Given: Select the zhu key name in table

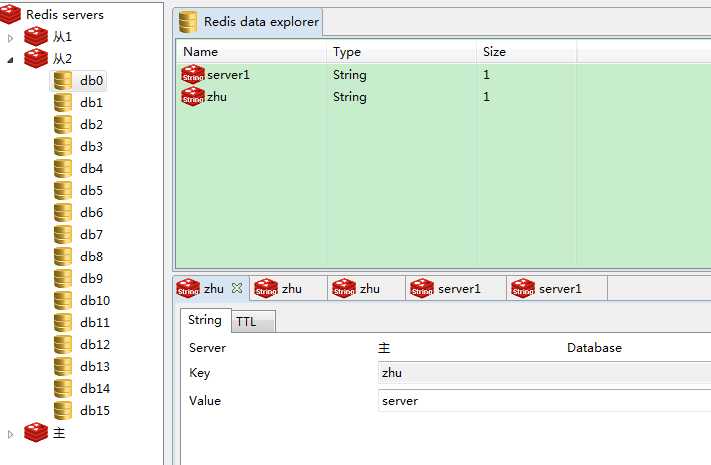Looking at the screenshot, I should pos(217,97).
